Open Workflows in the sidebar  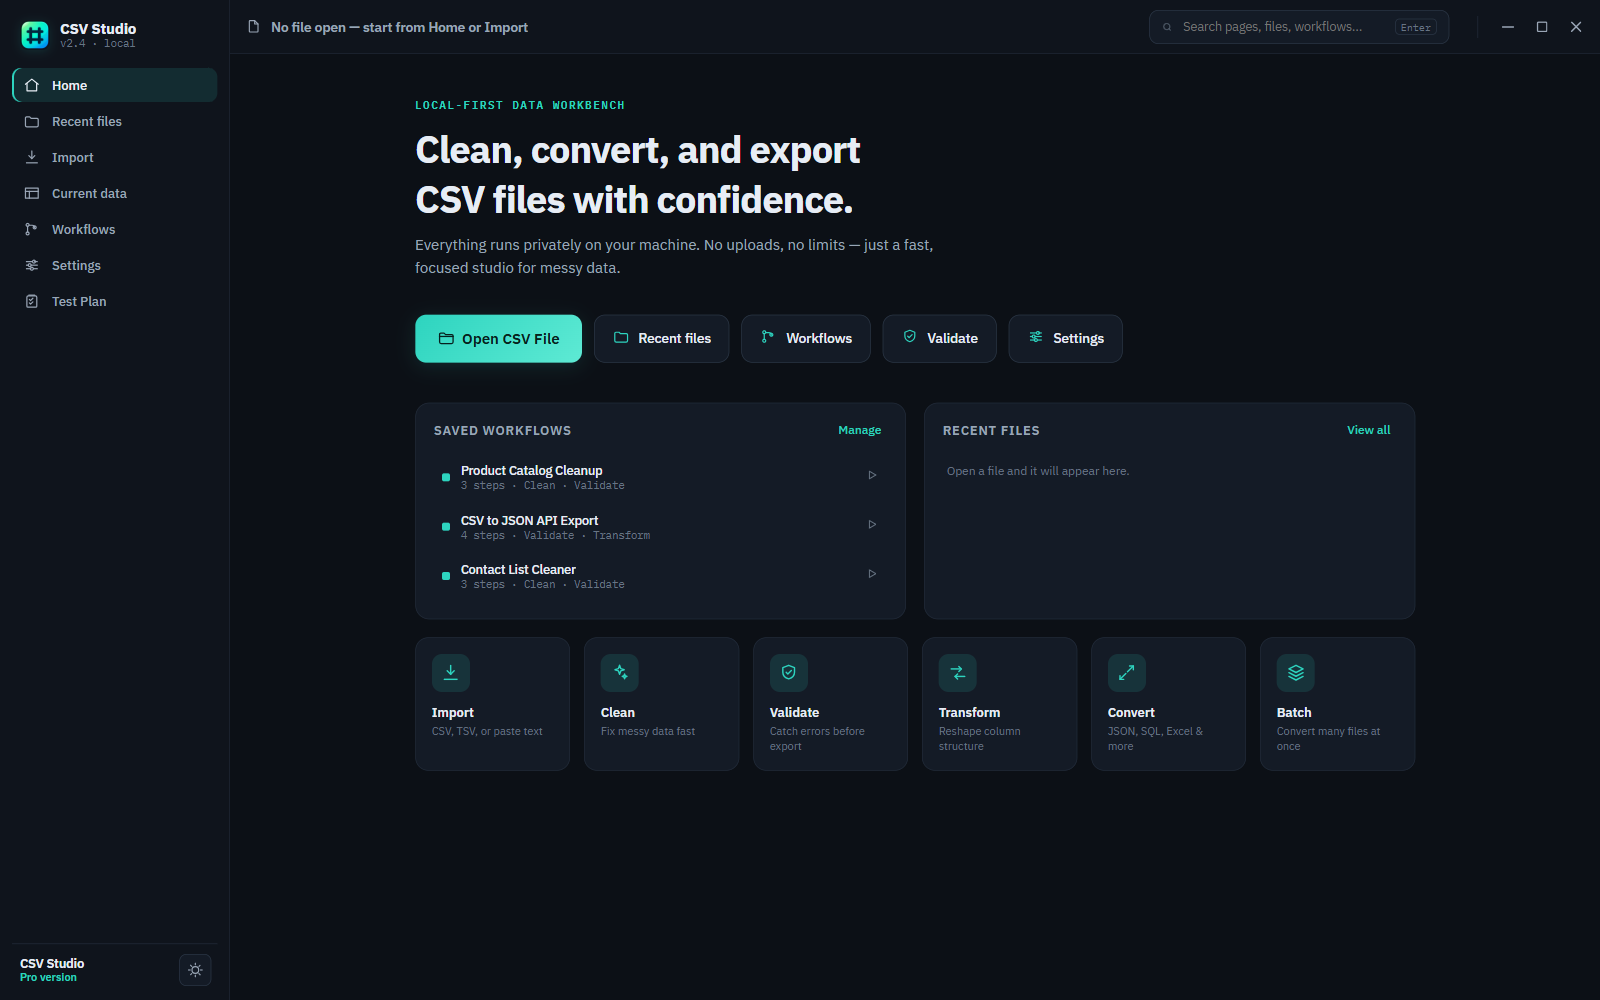[x=115, y=229]
